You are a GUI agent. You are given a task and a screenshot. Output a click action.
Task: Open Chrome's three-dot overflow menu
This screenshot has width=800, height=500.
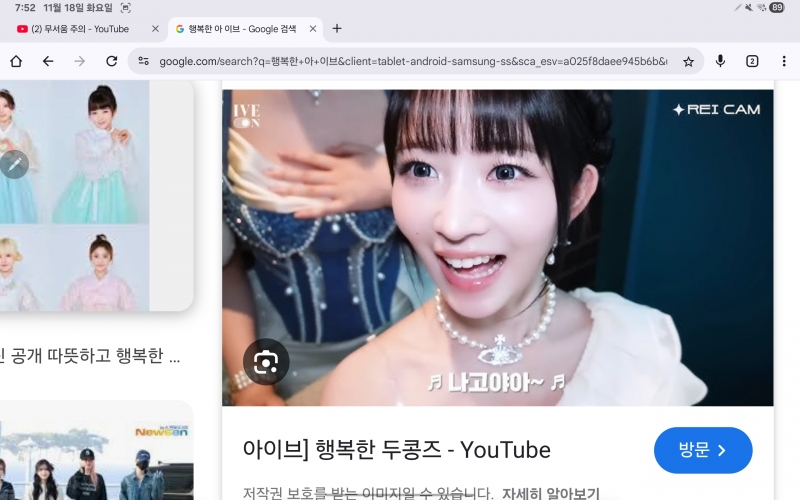coord(783,61)
